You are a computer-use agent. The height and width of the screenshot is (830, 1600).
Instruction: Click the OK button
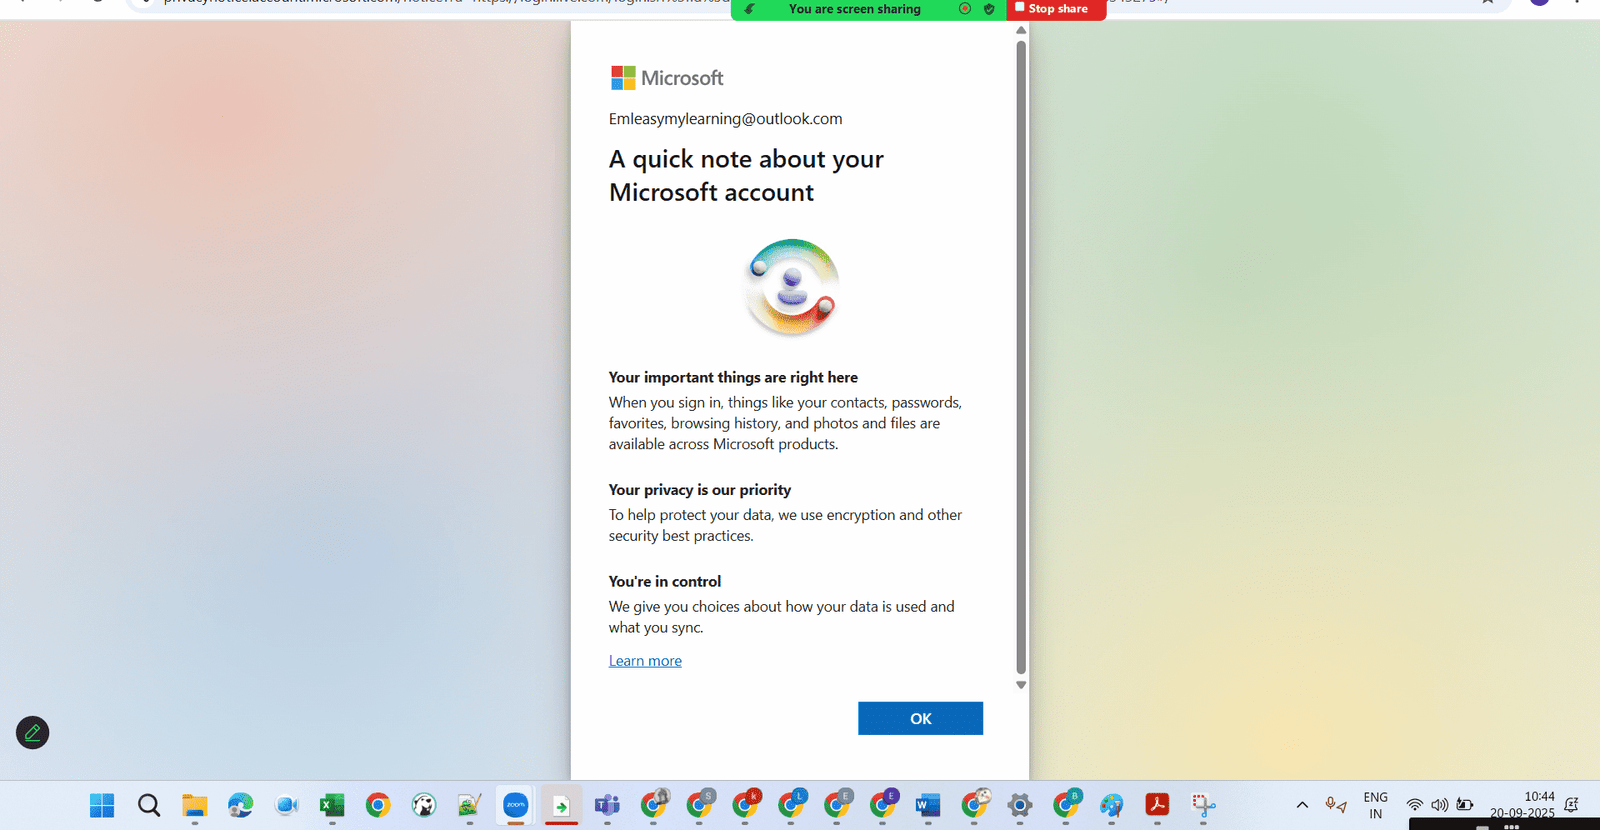coord(920,718)
